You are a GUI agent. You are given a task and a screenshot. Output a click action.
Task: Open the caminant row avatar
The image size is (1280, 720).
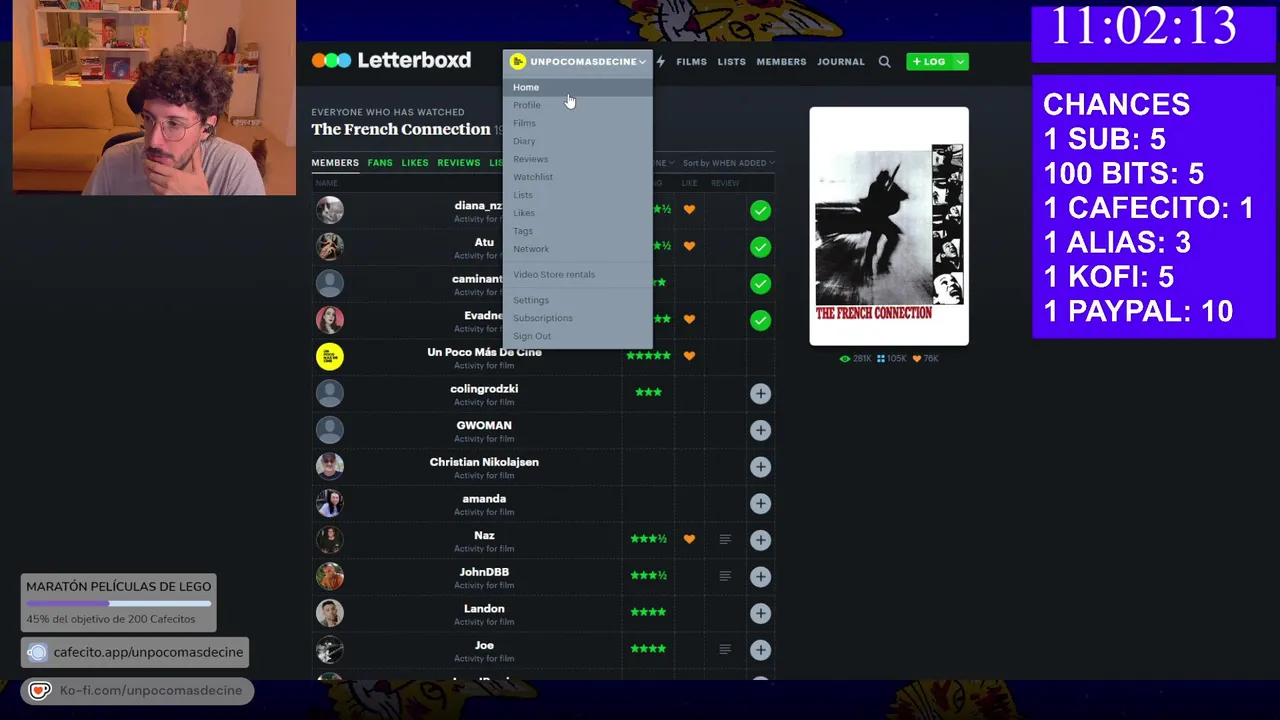click(330, 283)
